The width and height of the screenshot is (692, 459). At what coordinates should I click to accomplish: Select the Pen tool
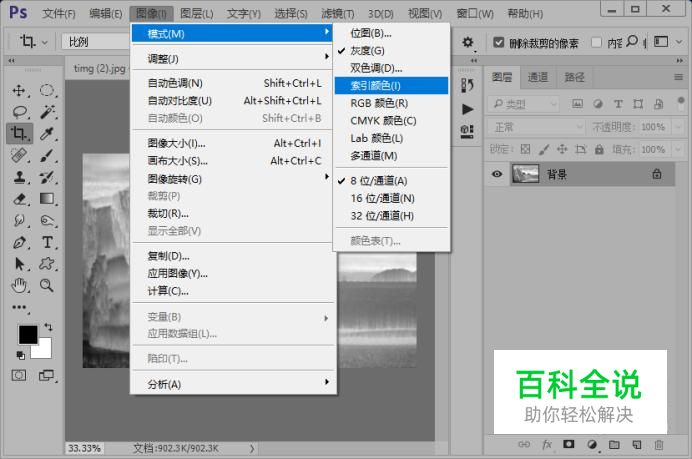(19, 242)
